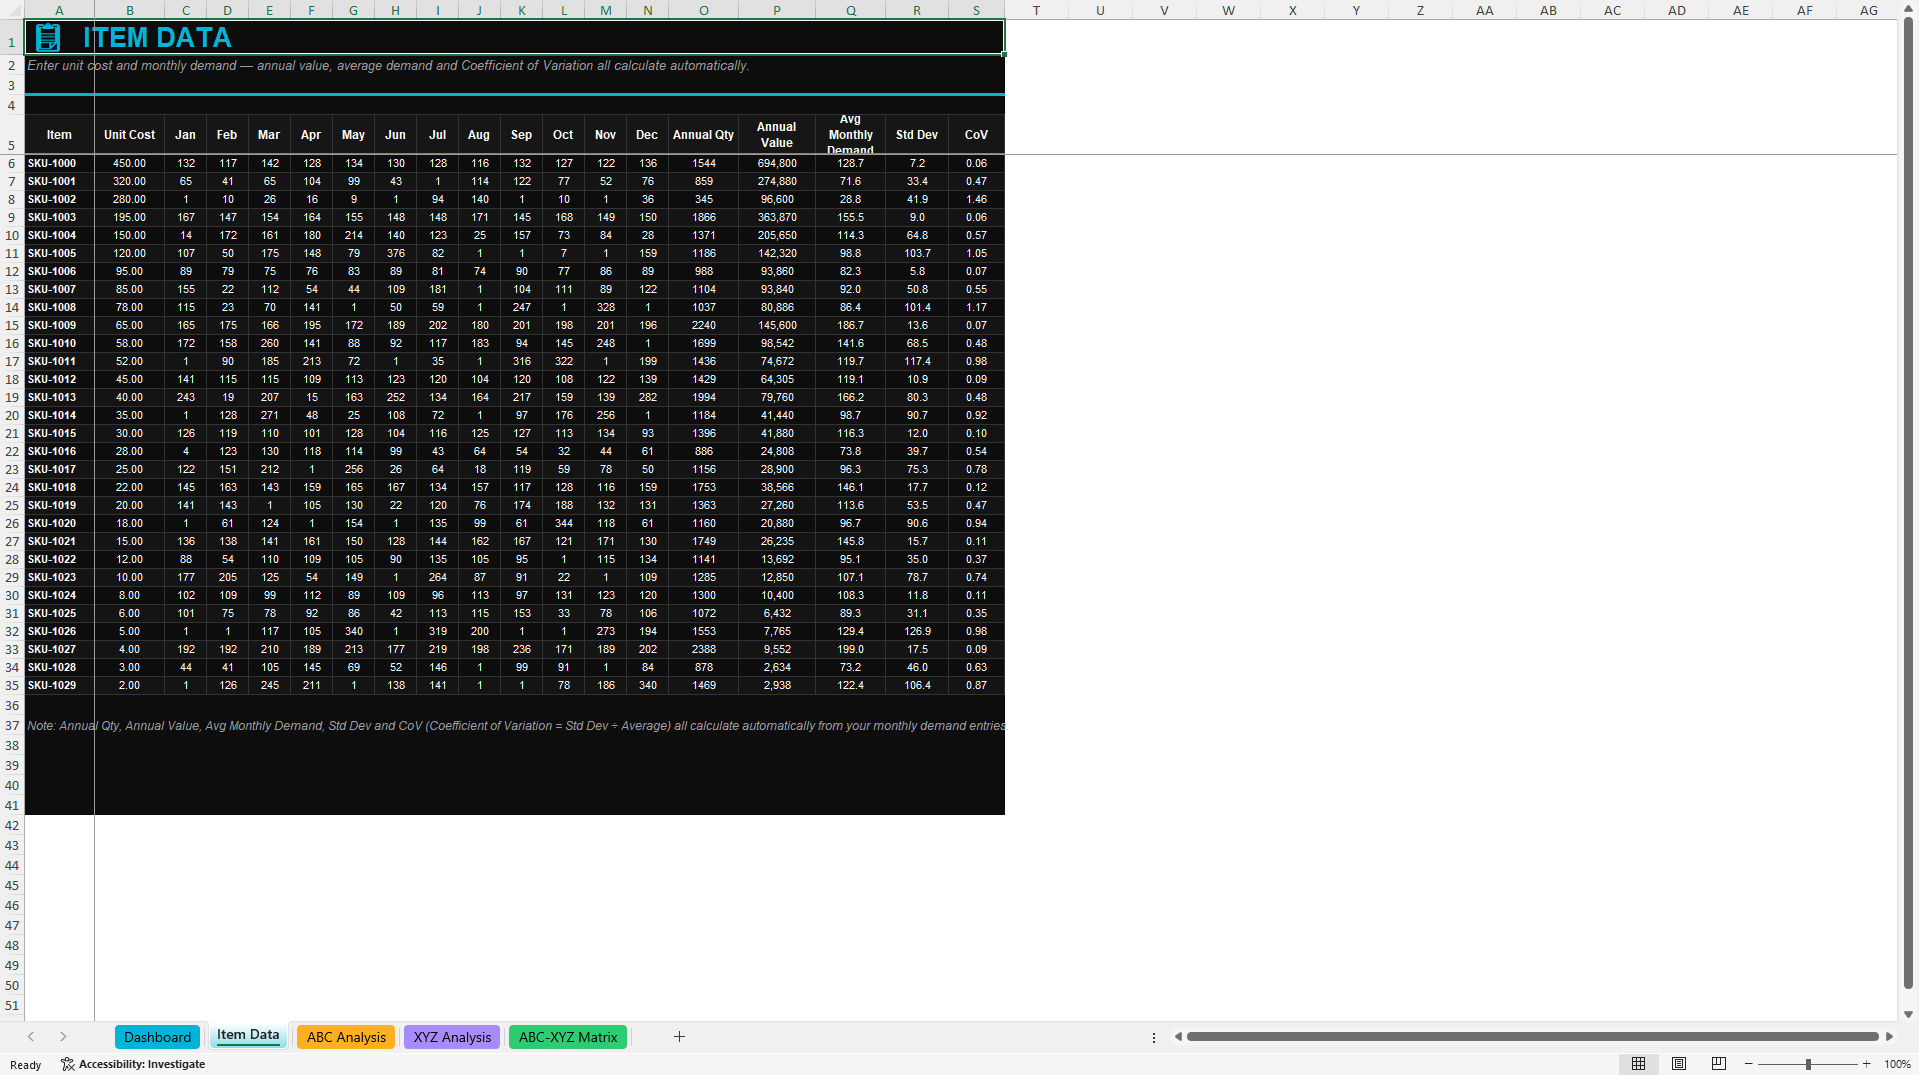Viewport: 1919px width, 1075px height.
Task: Click the vertical scrollbar up arrow
Action: [x=1908, y=7]
